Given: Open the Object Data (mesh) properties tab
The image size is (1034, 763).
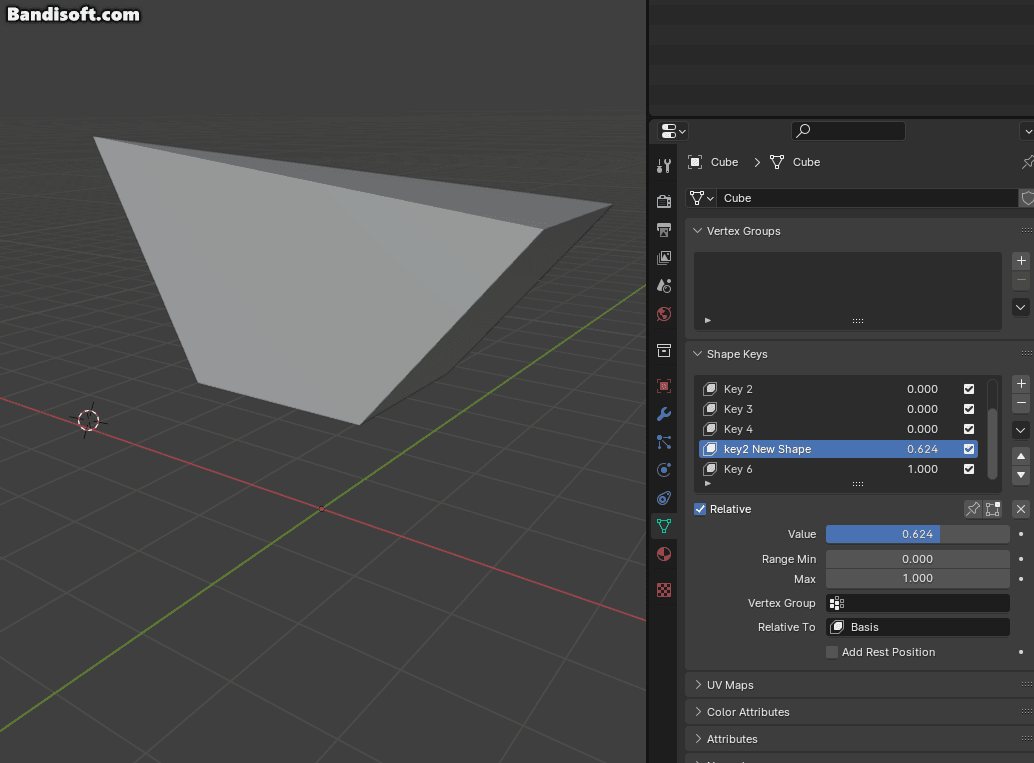Looking at the screenshot, I should click(663, 526).
